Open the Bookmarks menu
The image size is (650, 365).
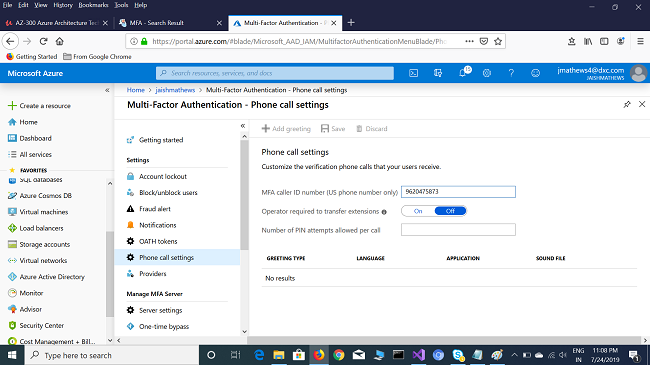(x=93, y=5)
